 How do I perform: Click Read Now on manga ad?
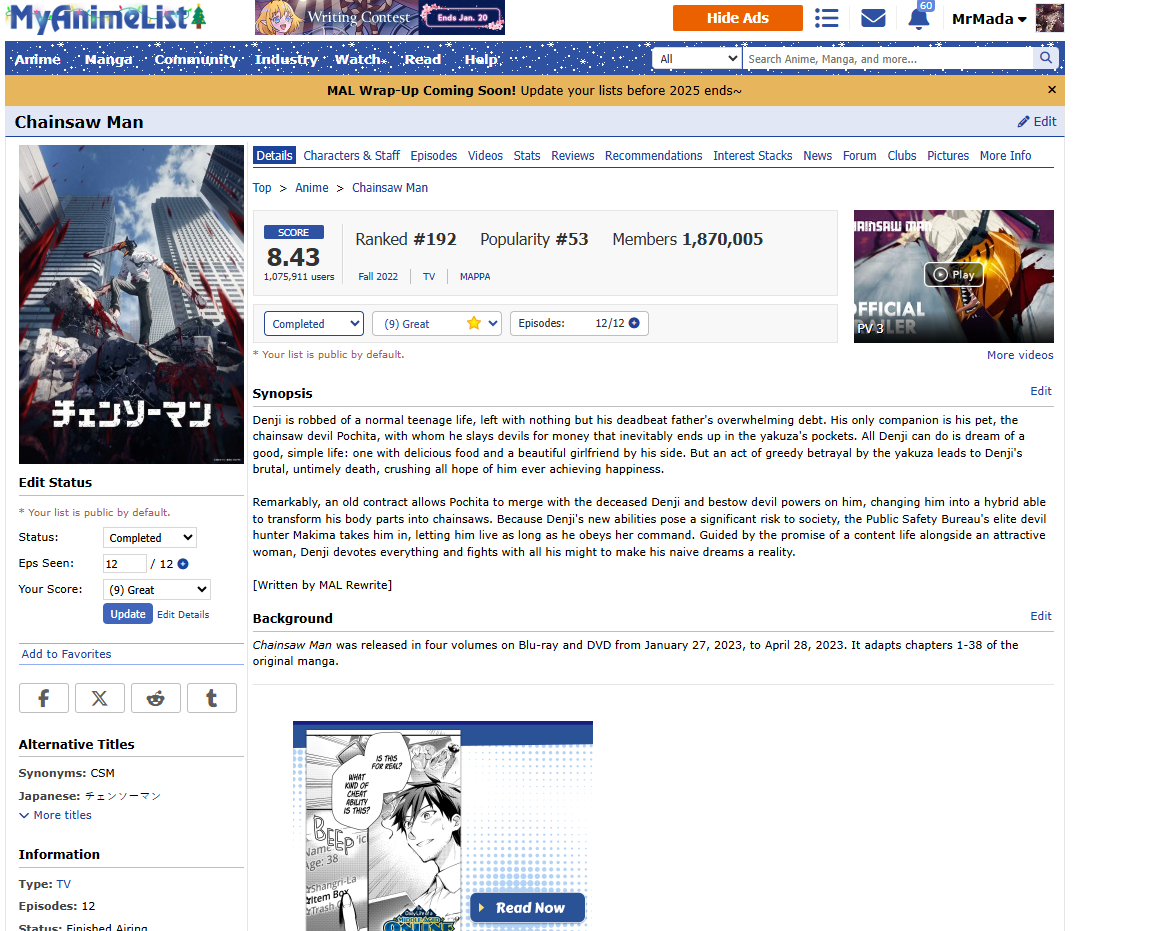point(528,907)
